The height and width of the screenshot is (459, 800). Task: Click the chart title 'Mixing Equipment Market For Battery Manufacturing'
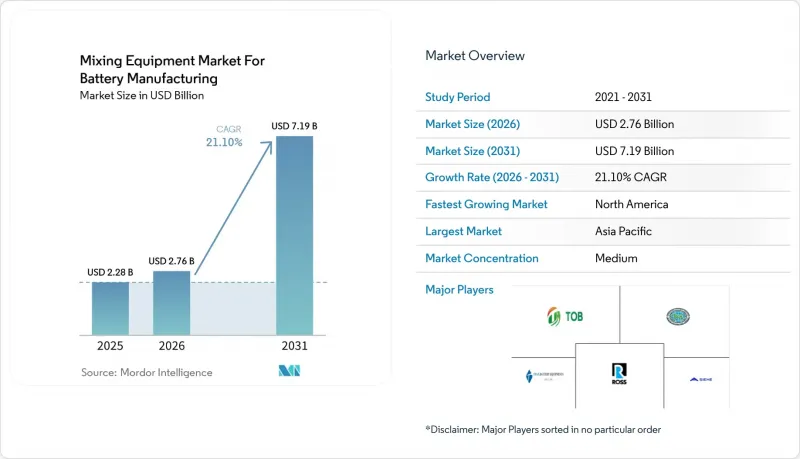tap(172, 69)
